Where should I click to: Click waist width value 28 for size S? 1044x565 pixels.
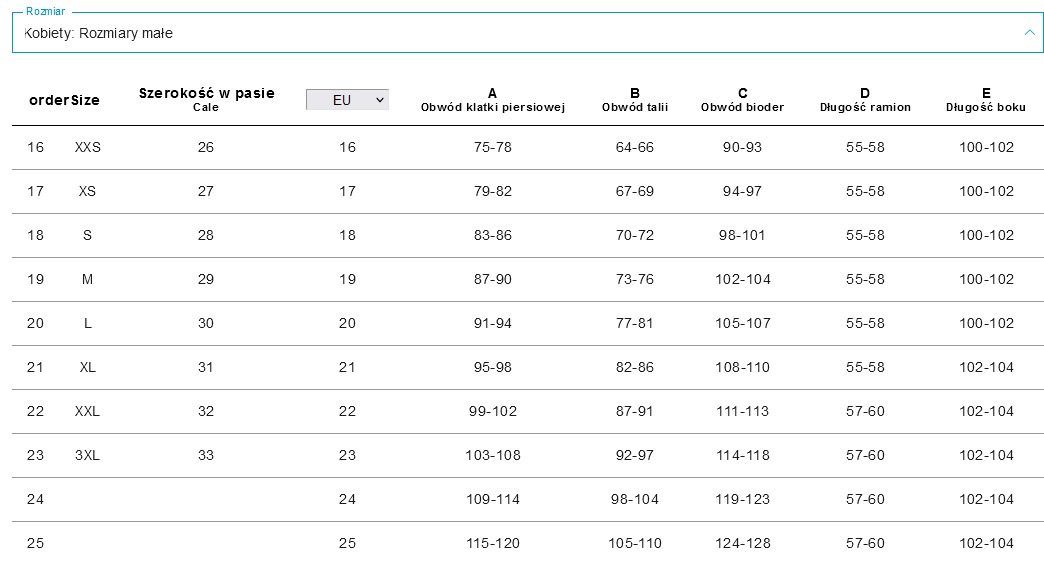(x=206, y=235)
